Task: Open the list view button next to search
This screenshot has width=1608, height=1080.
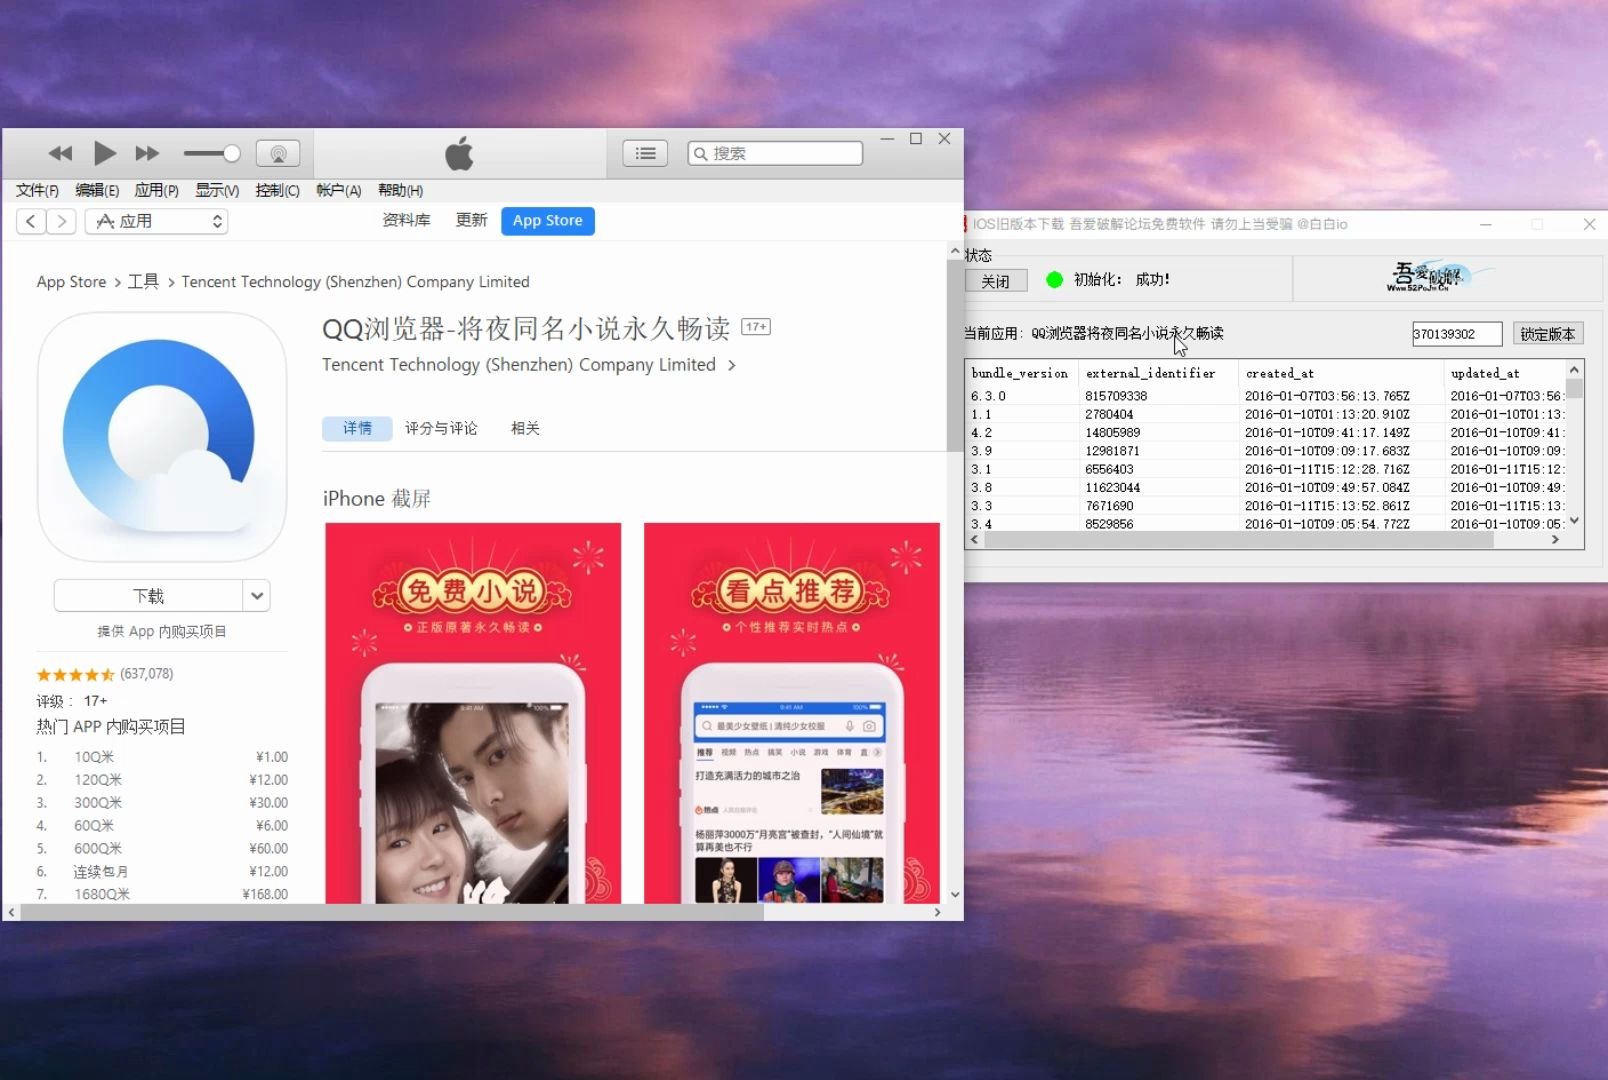Action: coord(645,153)
